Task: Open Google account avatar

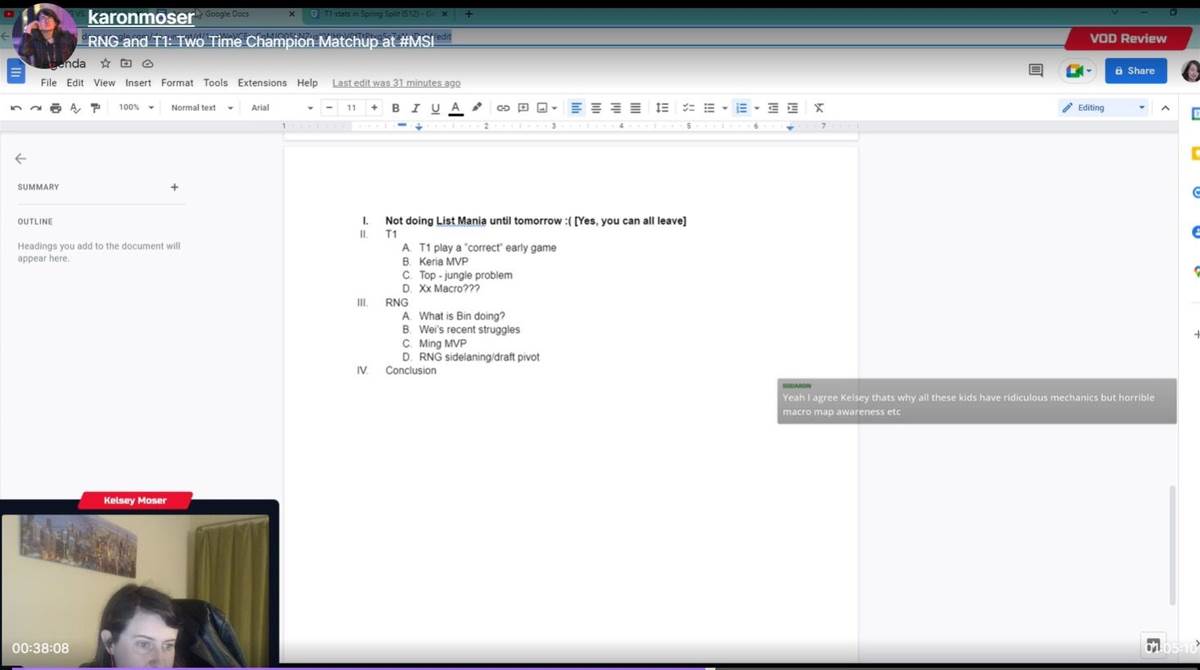Action: pos(1190,71)
